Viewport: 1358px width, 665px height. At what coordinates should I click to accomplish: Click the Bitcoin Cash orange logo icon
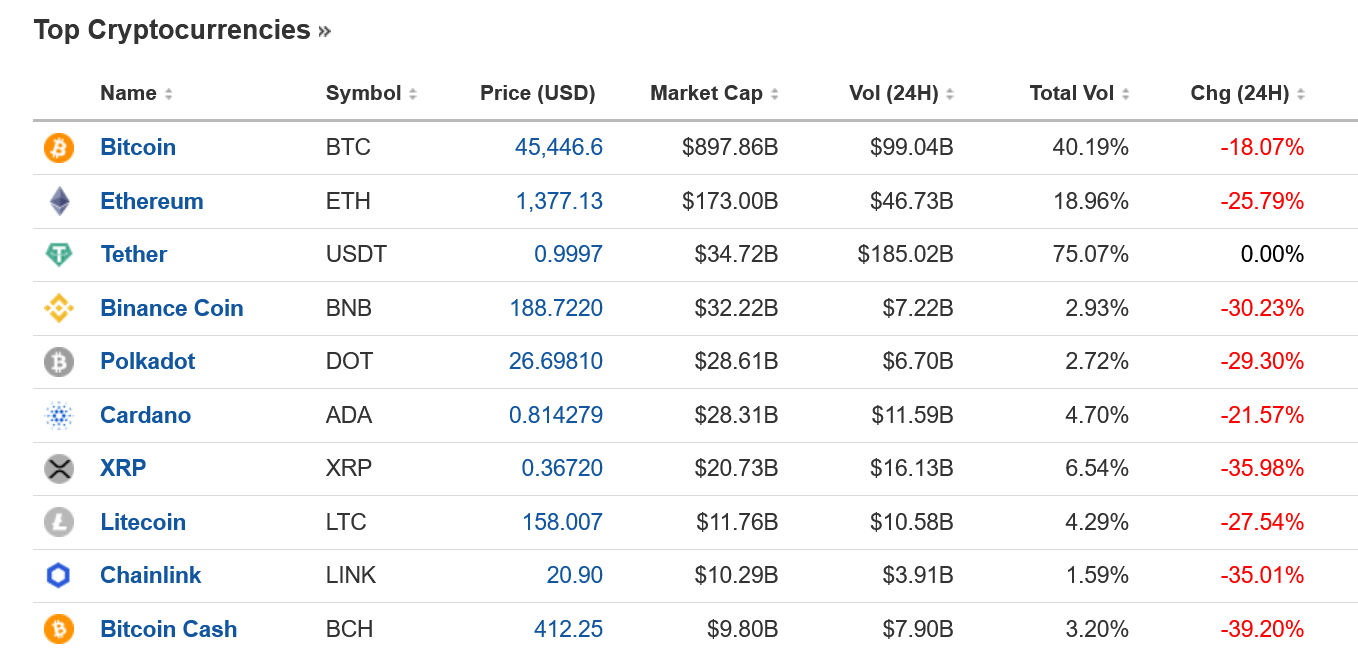58,629
